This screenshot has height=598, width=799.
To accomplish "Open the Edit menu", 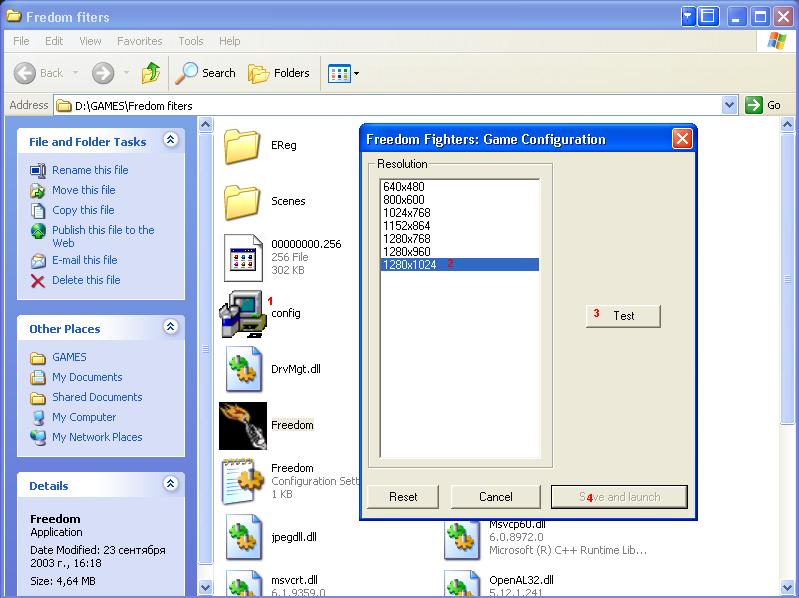I will 54,41.
